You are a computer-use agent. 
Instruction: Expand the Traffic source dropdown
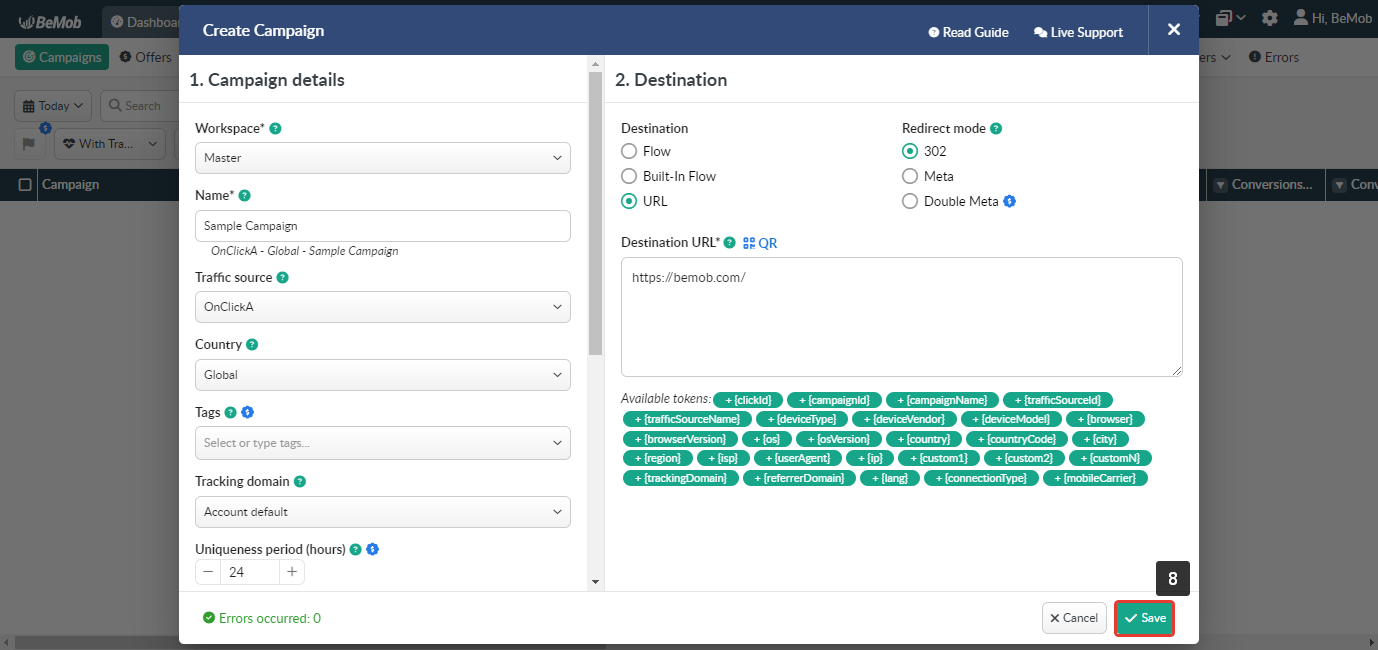coord(382,307)
